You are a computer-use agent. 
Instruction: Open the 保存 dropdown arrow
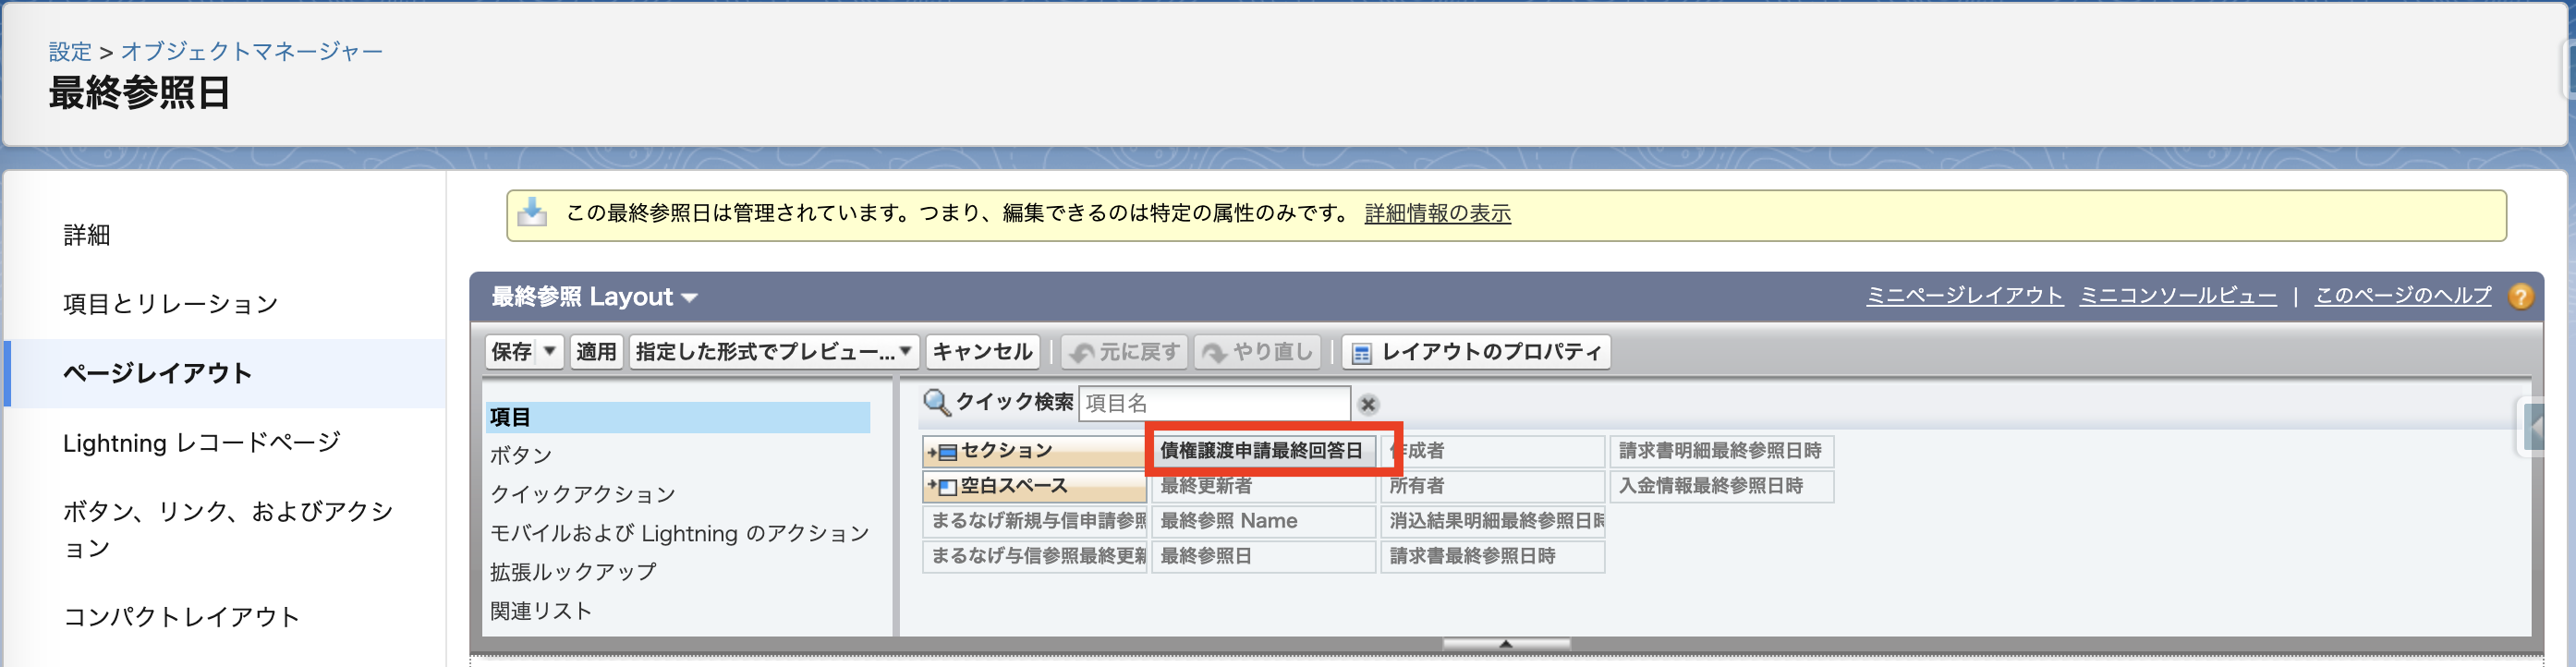click(x=549, y=352)
